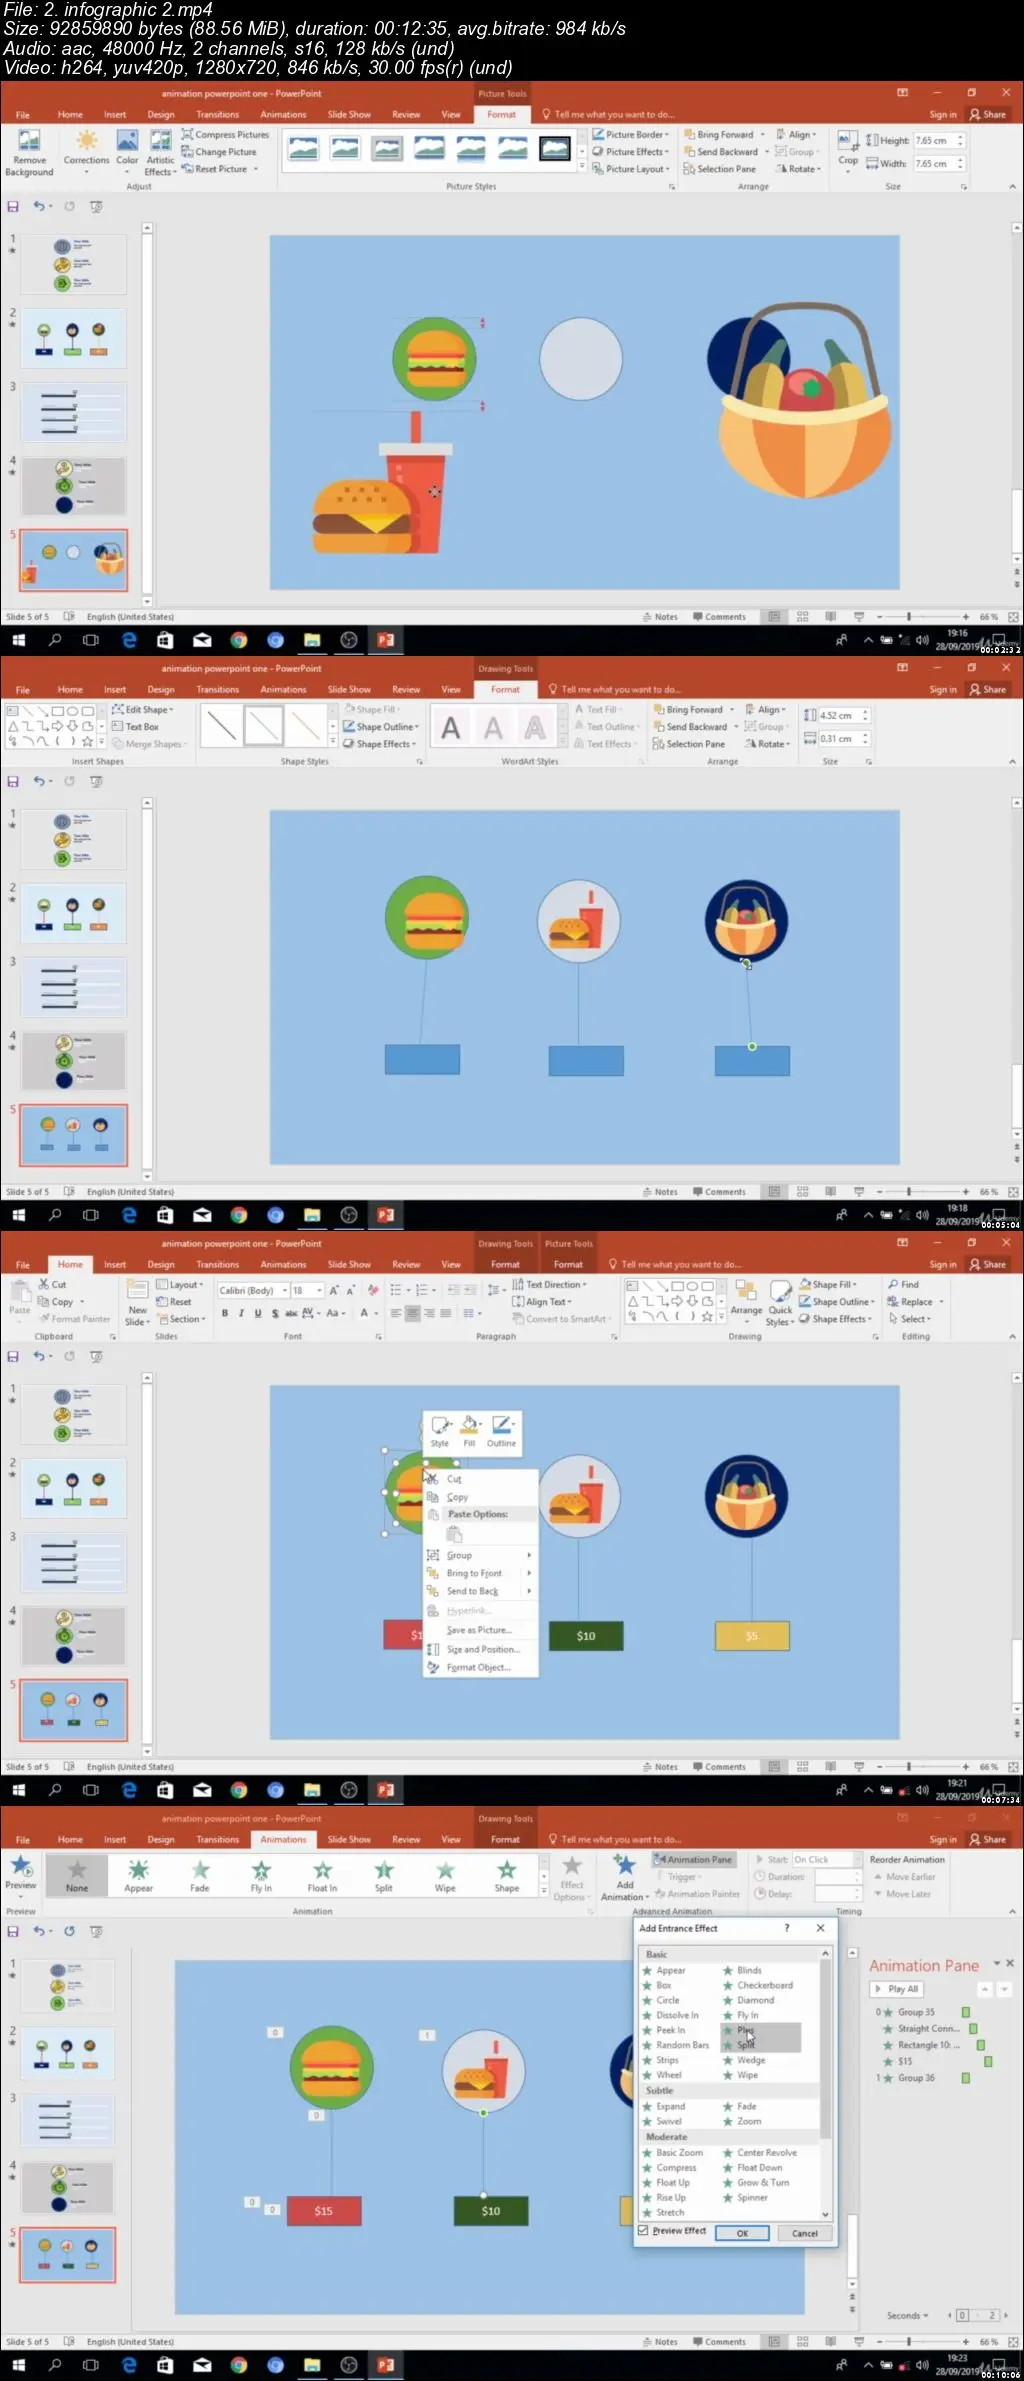Click the first WordArt style letter A
The image size is (1024, 2381).
tap(451, 728)
